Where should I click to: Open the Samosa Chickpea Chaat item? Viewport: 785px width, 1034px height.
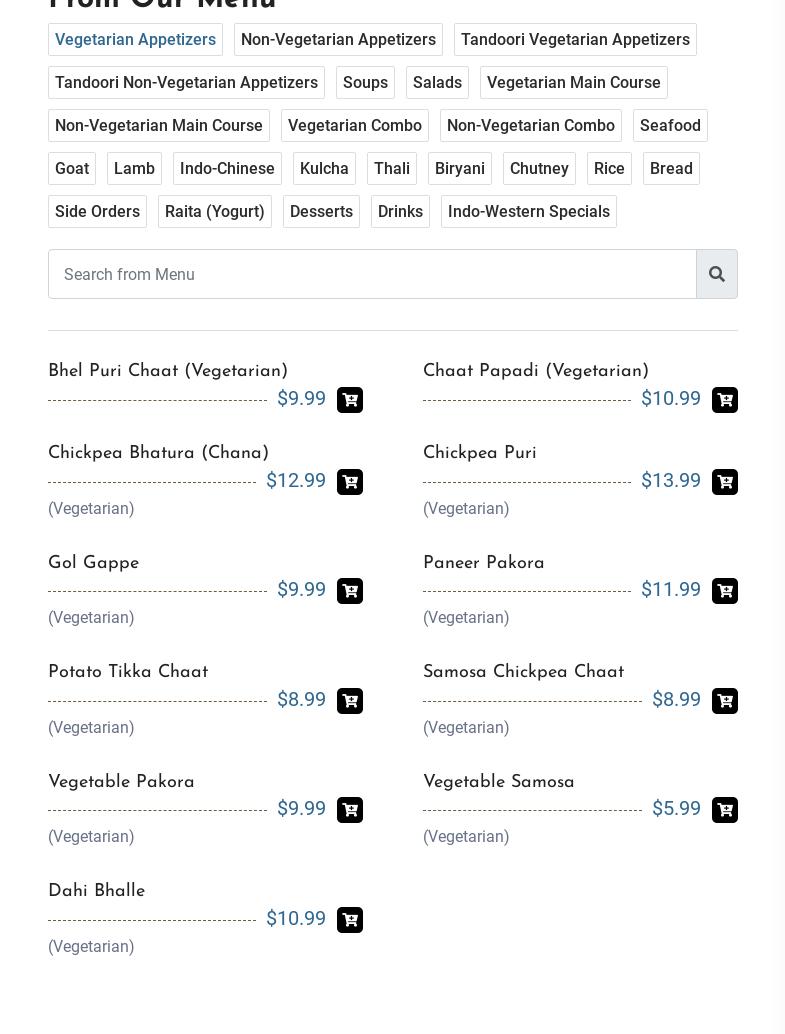[x=523, y=673]
